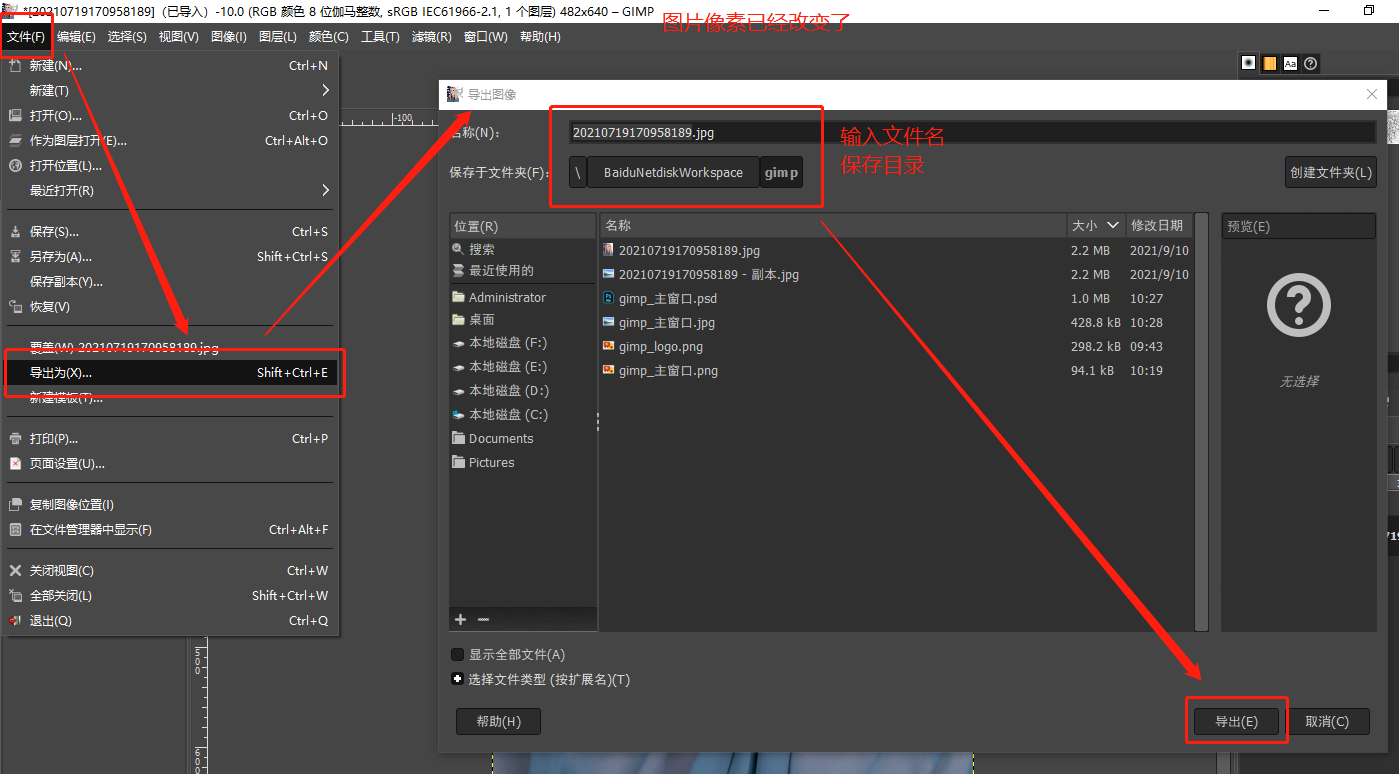The image size is (1399, 774).
Task: Click the gimp path folder button
Action: tap(781, 173)
